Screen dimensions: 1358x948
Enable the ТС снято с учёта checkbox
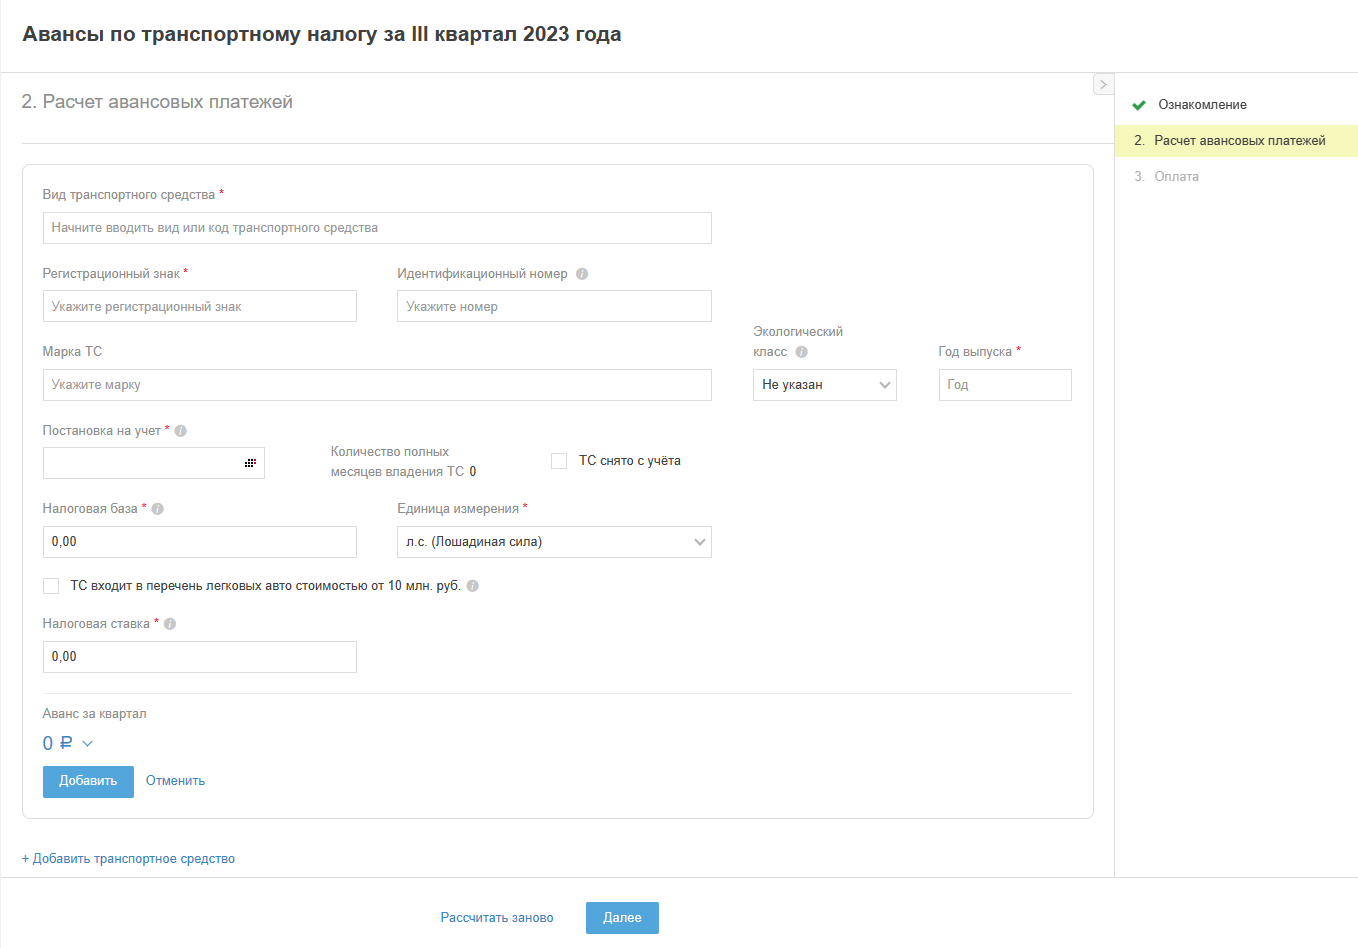[x=559, y=461]
